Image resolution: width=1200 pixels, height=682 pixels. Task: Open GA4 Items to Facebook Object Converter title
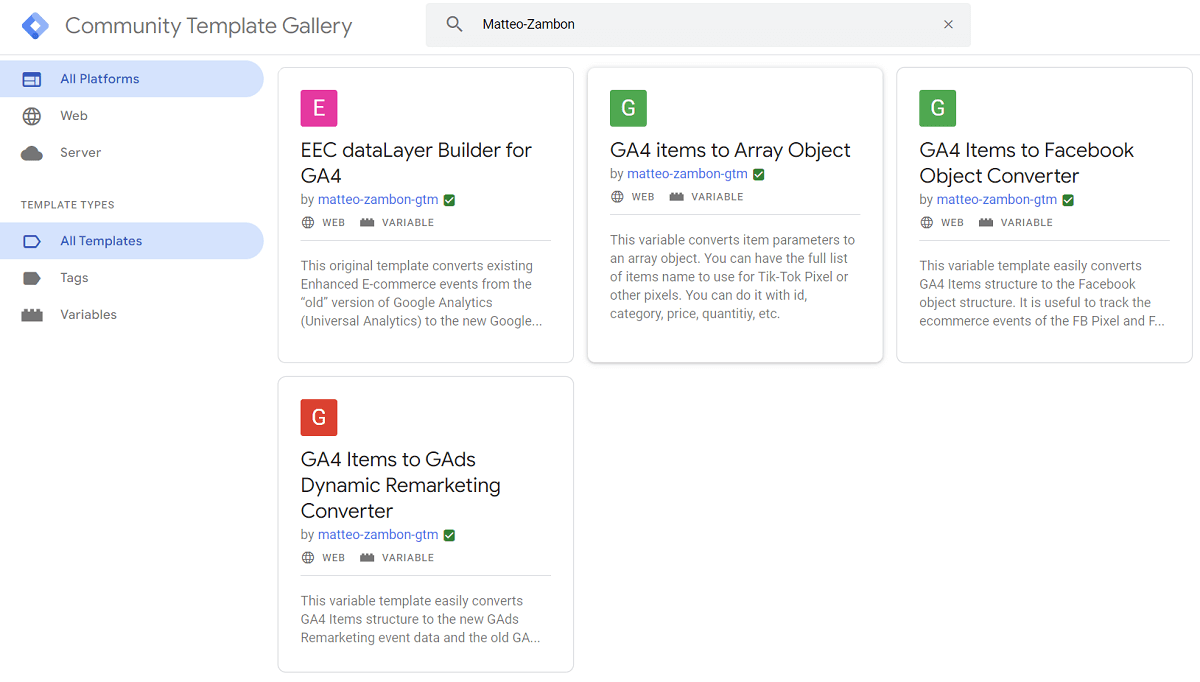point(1027,163)
